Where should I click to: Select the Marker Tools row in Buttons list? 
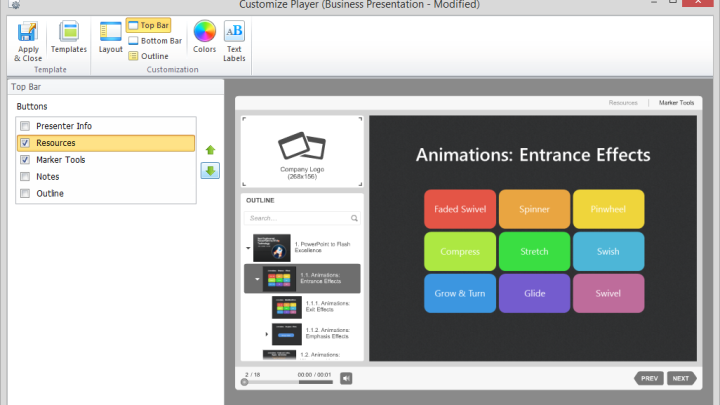[x=106, y=160]
